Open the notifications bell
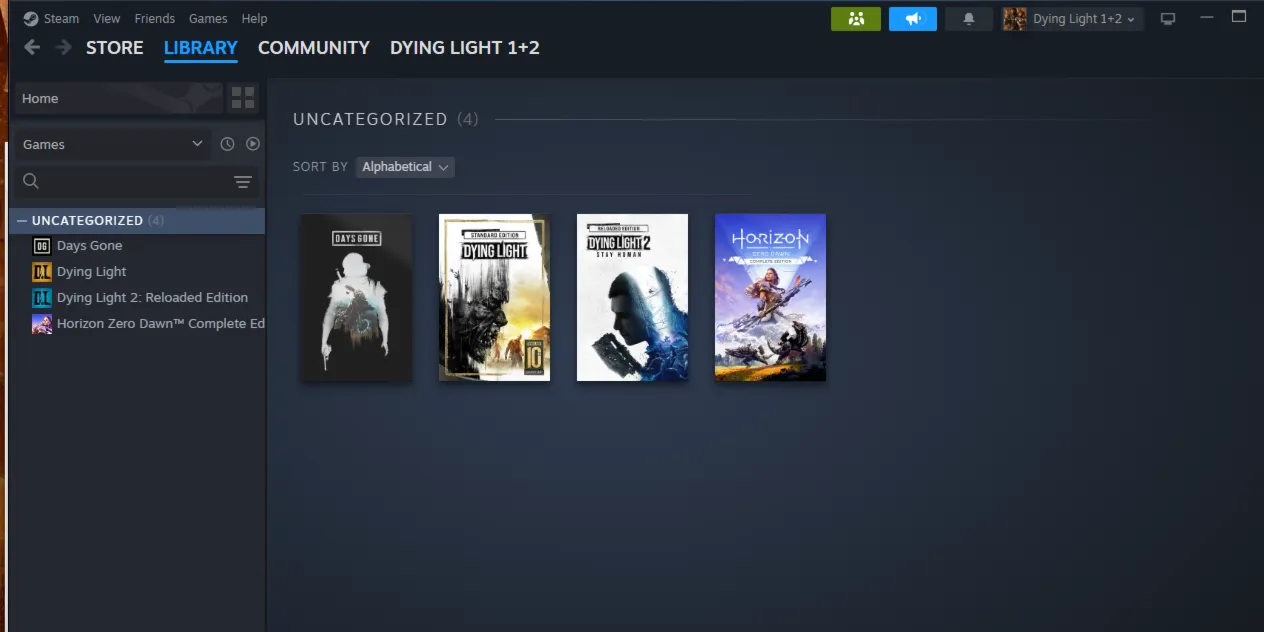The image size is (1264, 632). [968, 19]
